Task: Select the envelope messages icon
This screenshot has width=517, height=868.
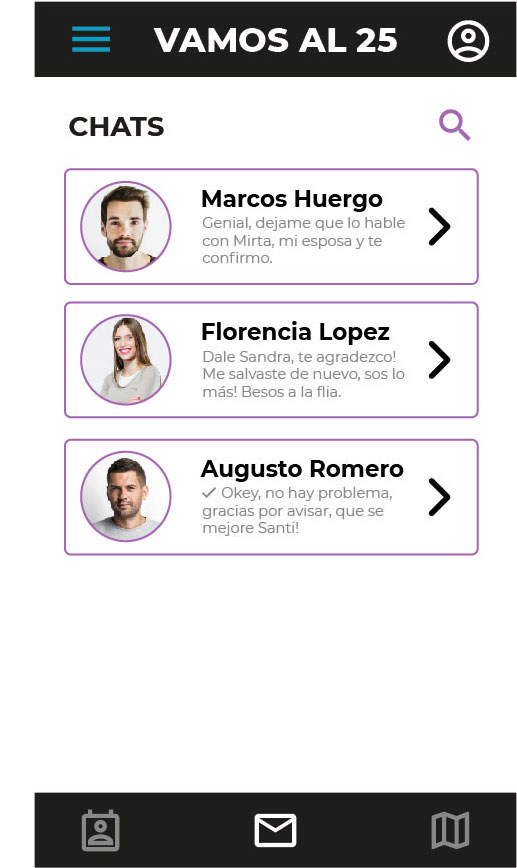Action: [x=275, y=830]
